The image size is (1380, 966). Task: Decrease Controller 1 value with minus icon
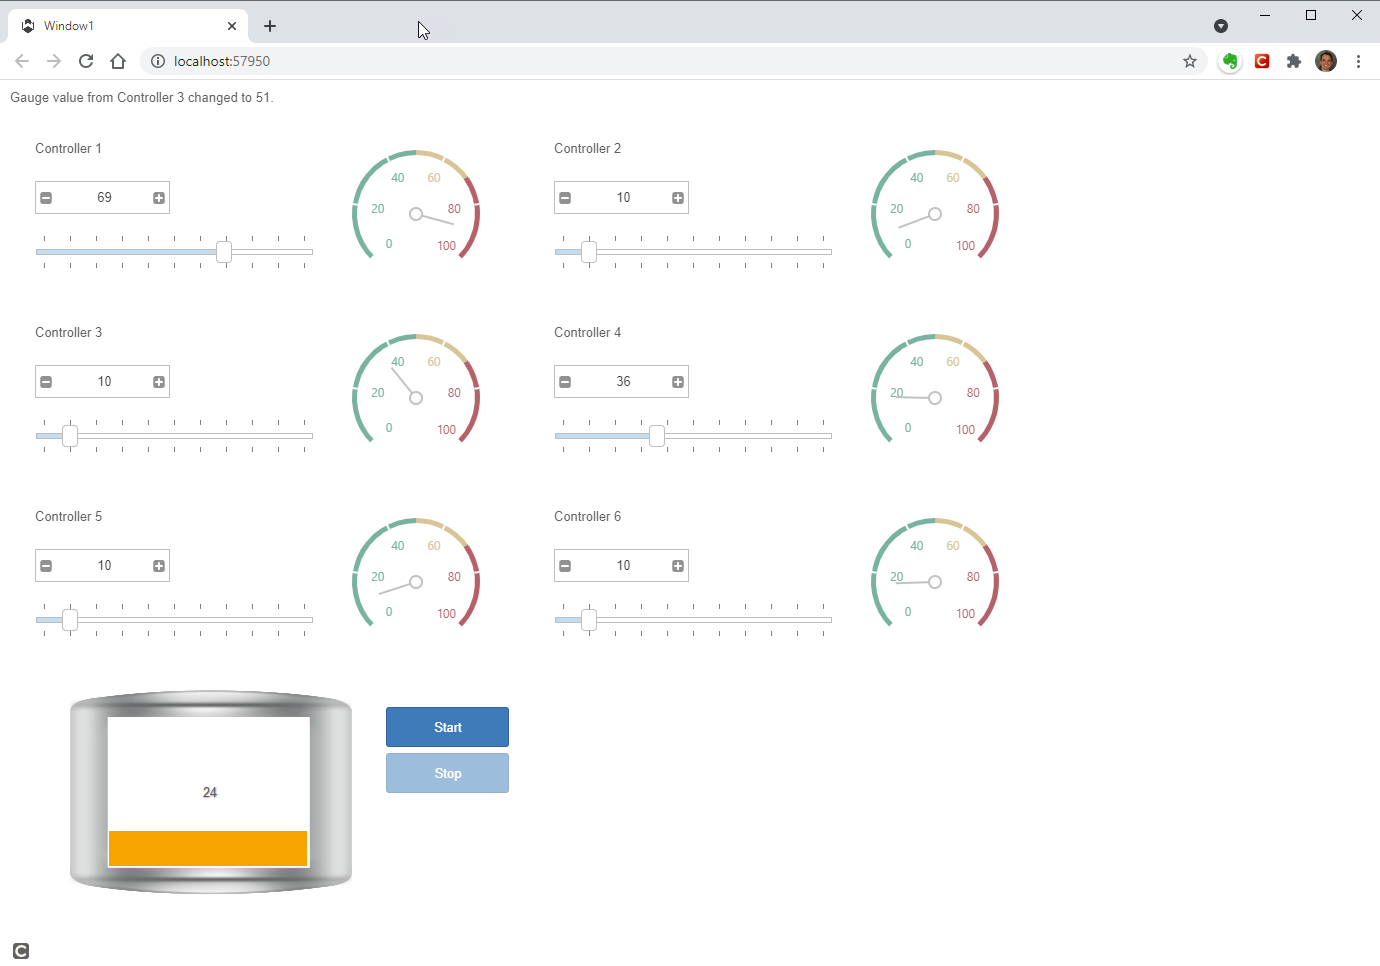[x=46, y=198]
